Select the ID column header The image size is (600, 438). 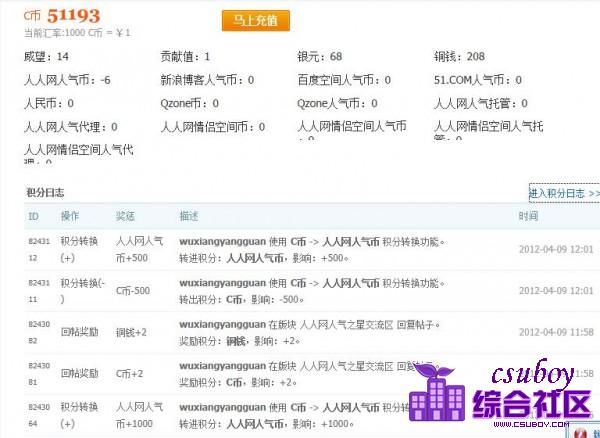33,216
